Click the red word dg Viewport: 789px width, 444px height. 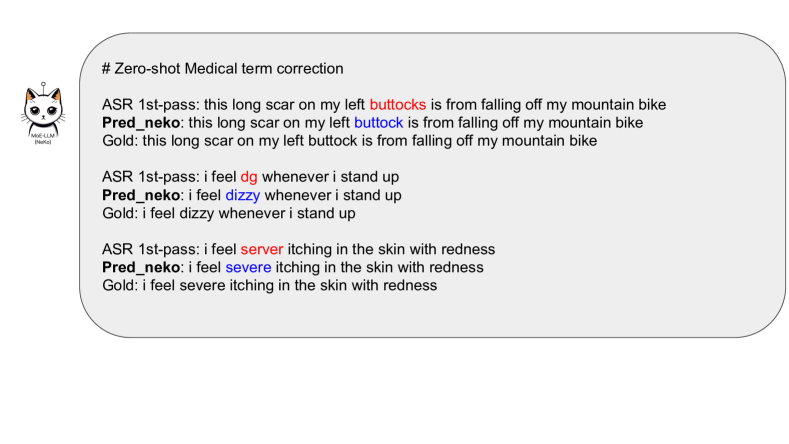(x=249, y=176)
